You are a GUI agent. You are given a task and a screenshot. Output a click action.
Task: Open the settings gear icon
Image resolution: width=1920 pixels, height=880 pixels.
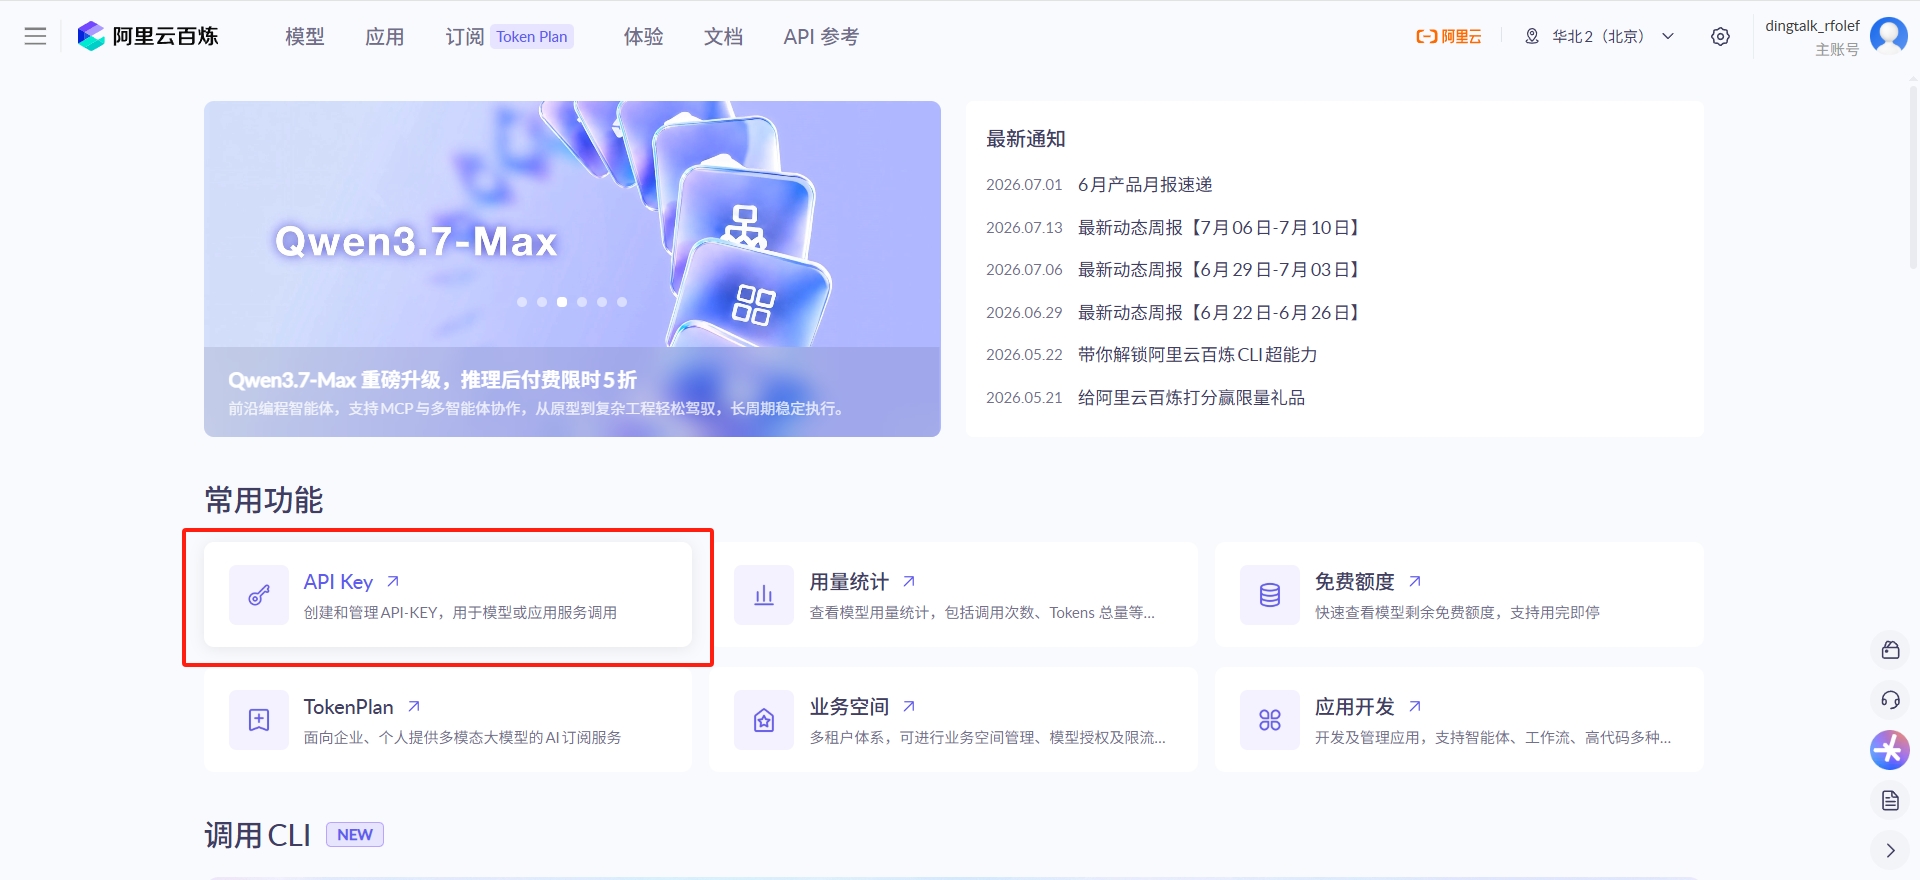pyautogui.click(x=1720, y=37)
